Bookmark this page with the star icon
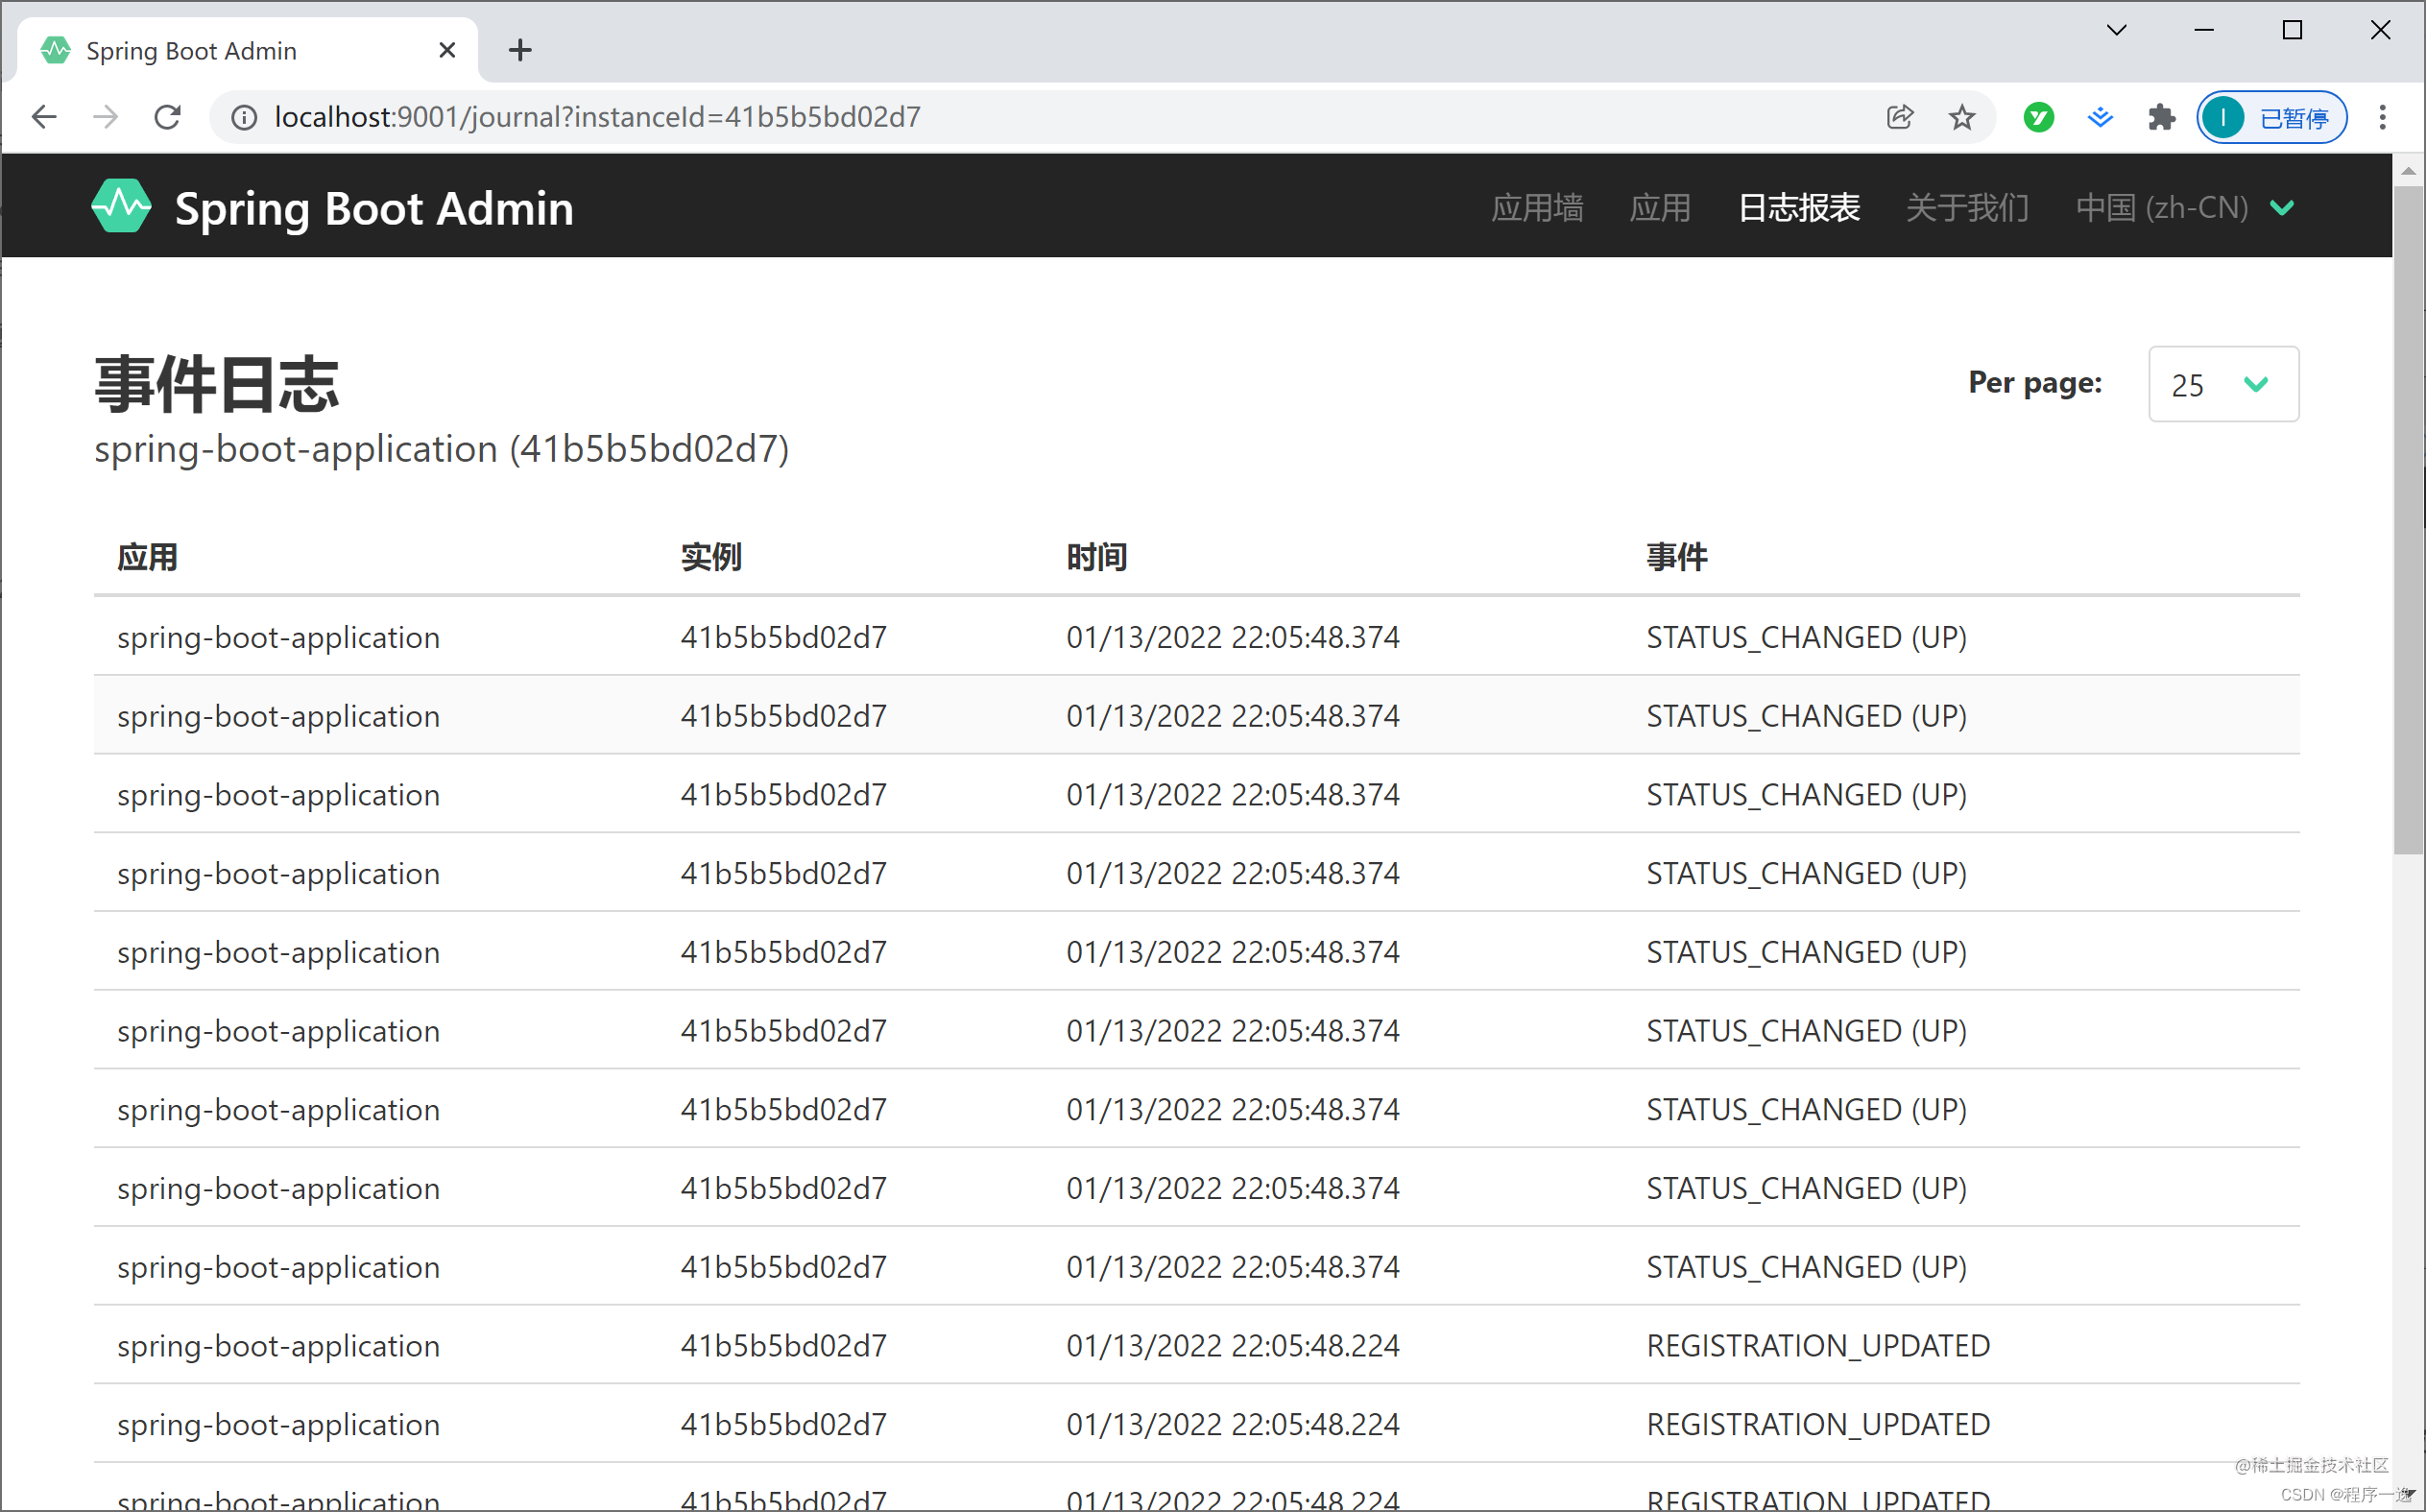This screenshot has width=2426, height=1512. pyautogui.click(x=1961, y=117)
